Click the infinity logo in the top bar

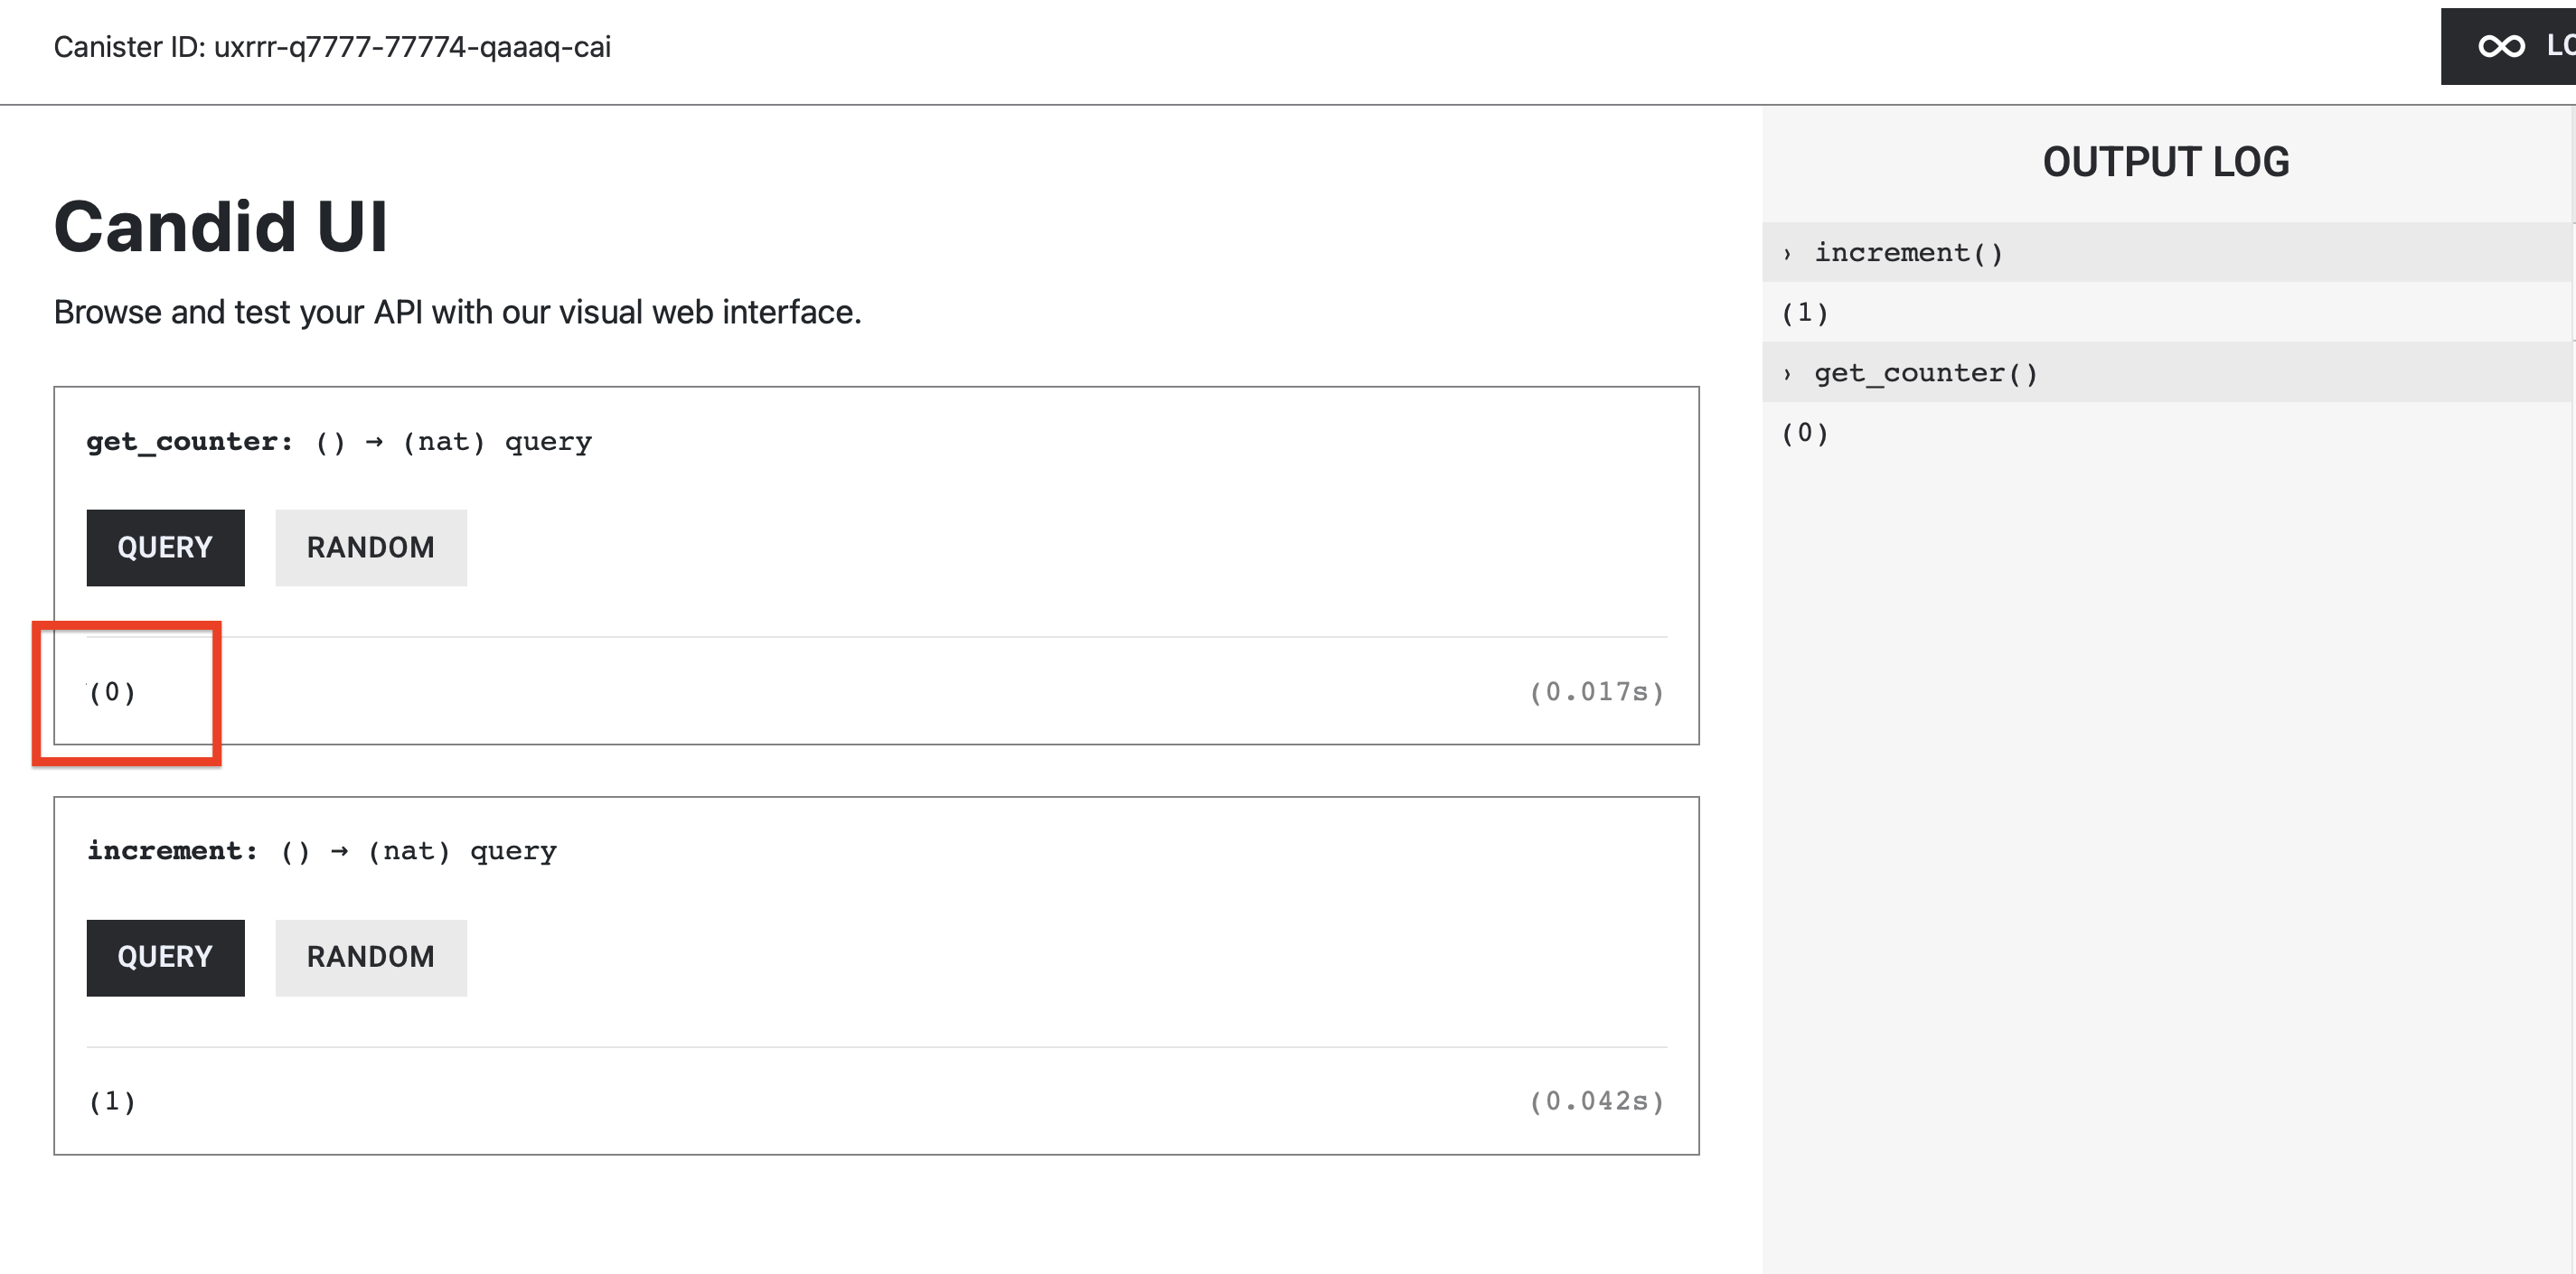point(2504,46)
